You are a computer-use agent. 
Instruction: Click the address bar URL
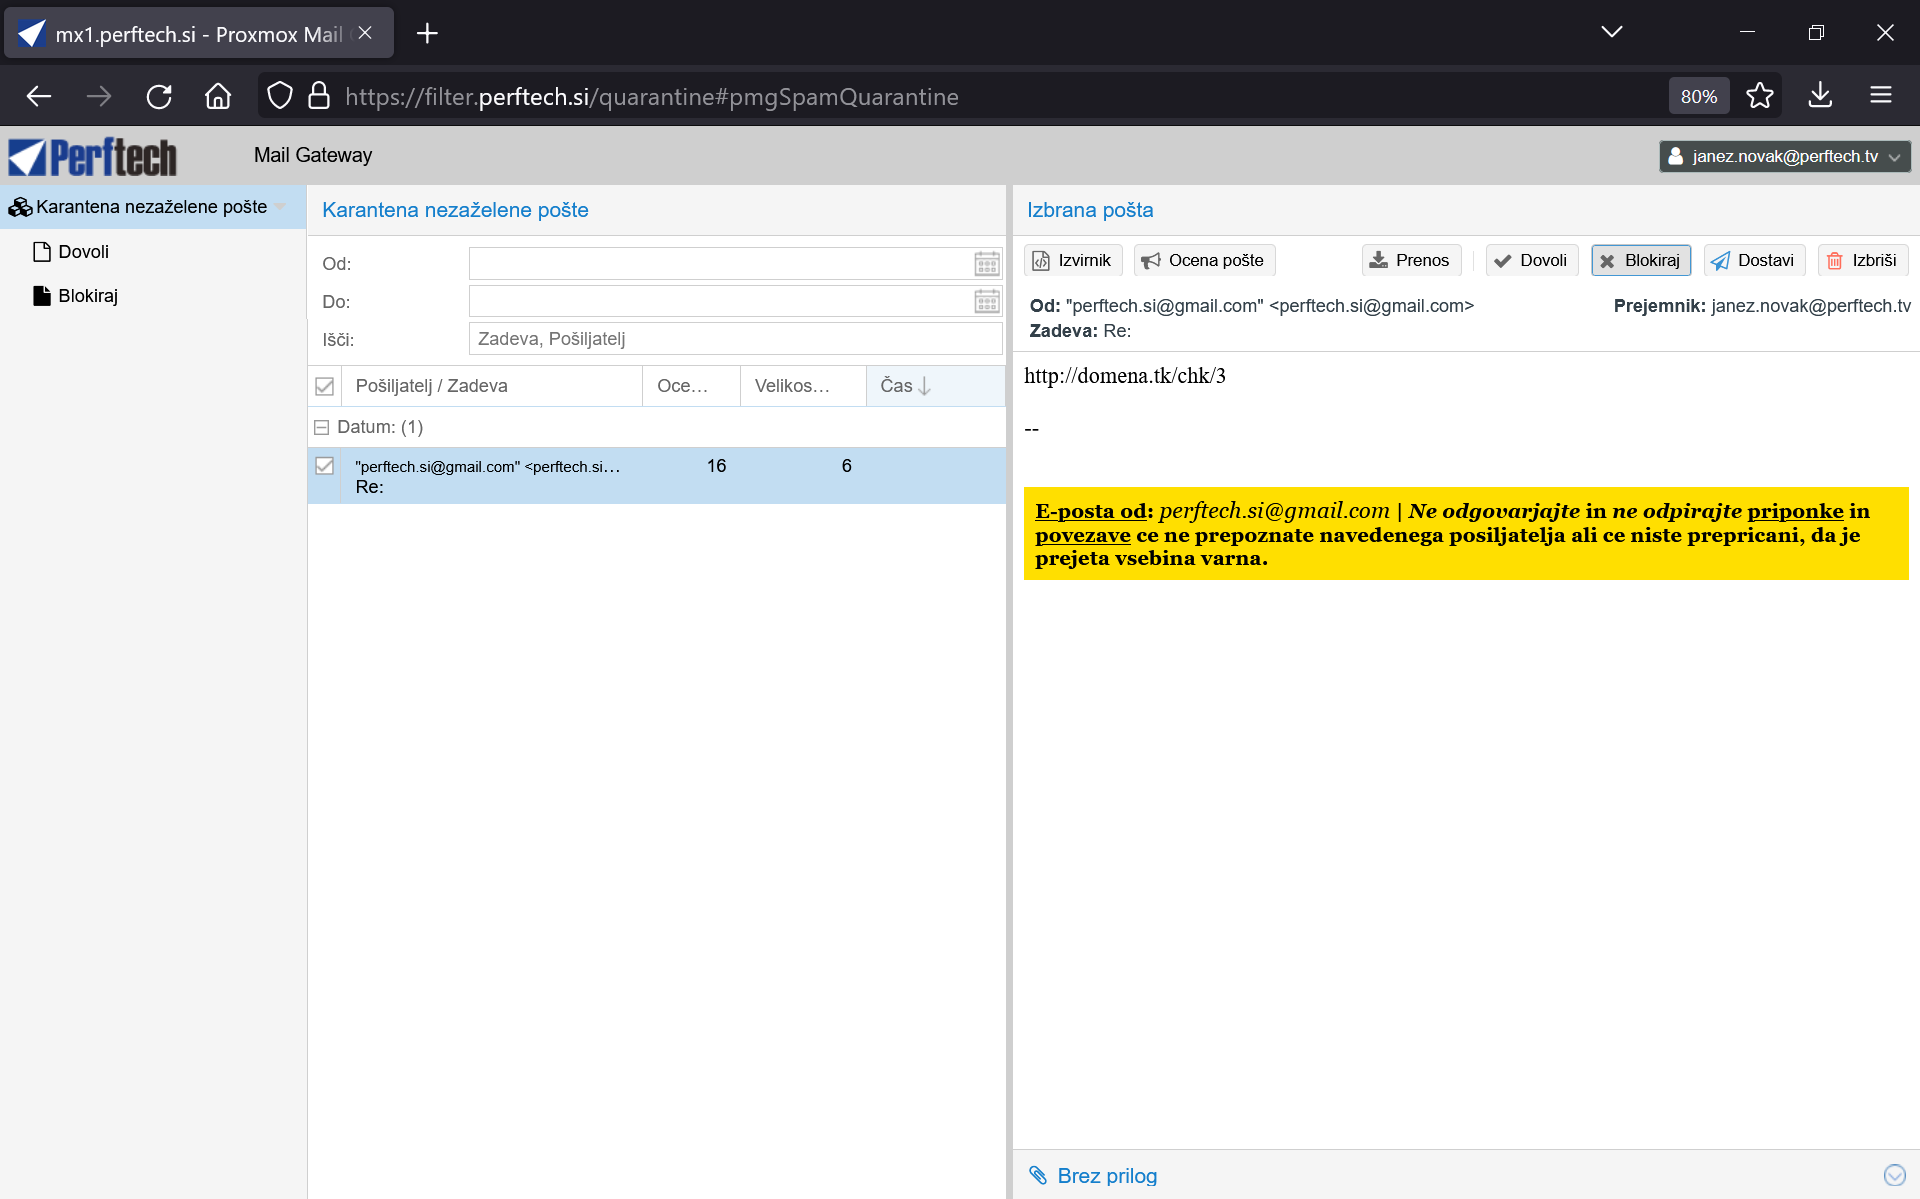pyautogui.click(x=651, y=97)
